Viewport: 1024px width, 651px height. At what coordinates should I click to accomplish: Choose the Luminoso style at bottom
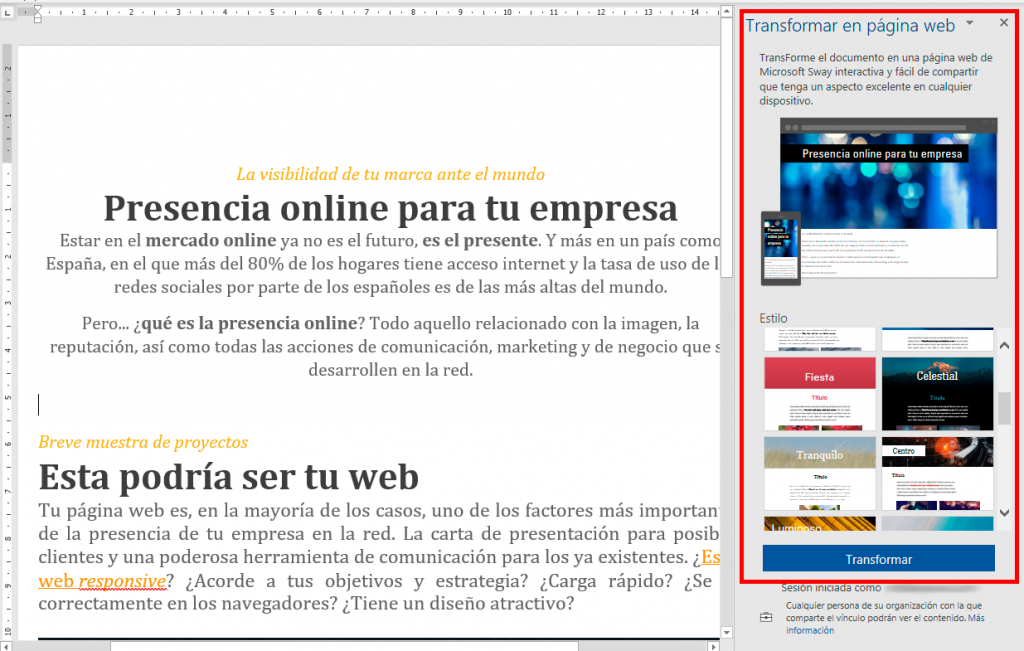click(x=820, y=524)
